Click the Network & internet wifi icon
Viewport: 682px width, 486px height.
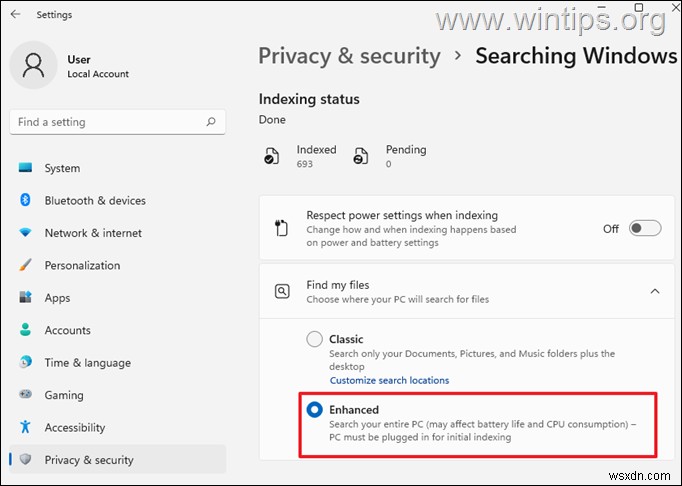25,233
